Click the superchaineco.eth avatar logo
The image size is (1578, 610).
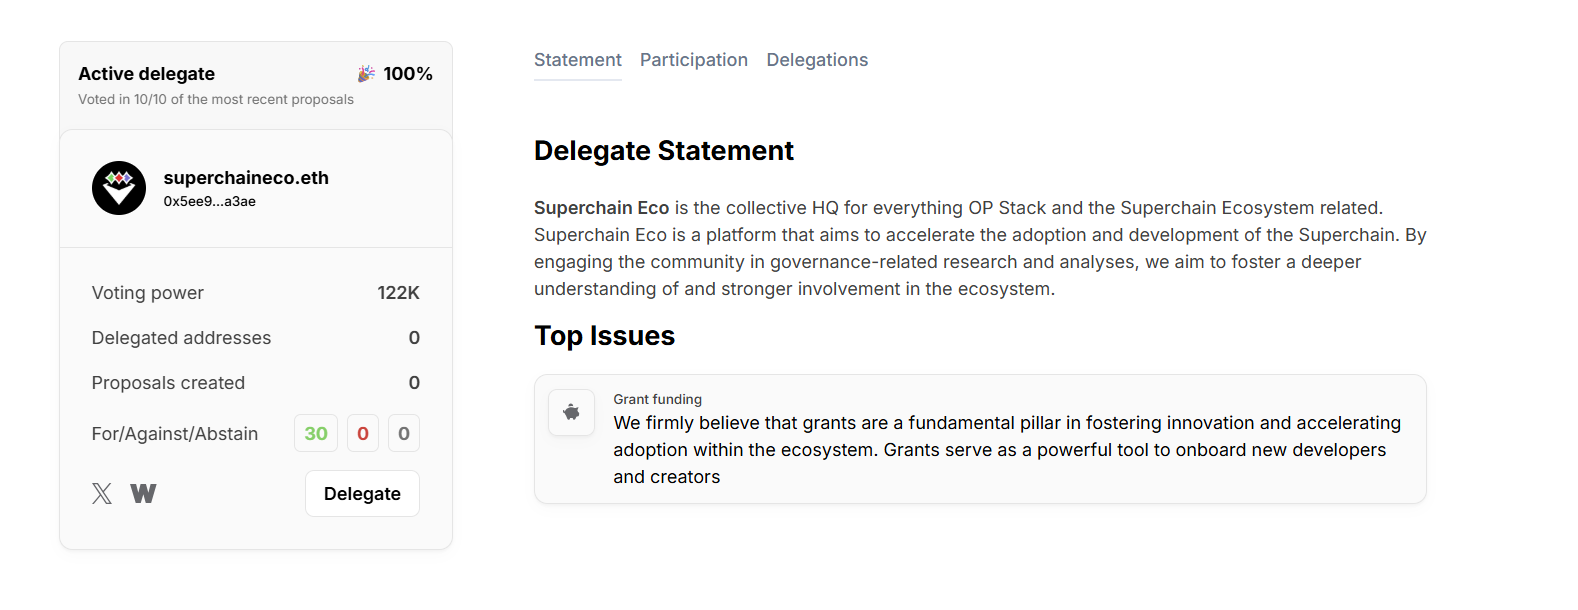pos(119,188)
